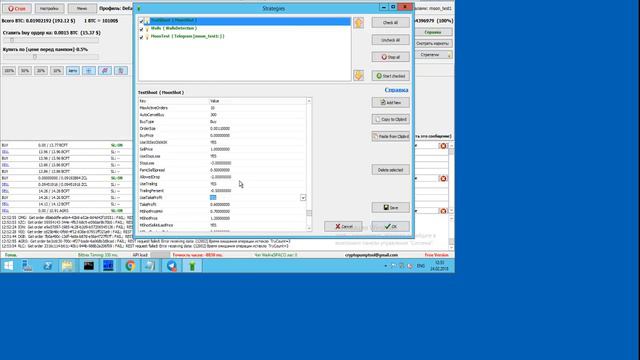Viewport: 640px width, 360px height.
Task: Open Настройки settings in main window
Action: click(49, 8)
